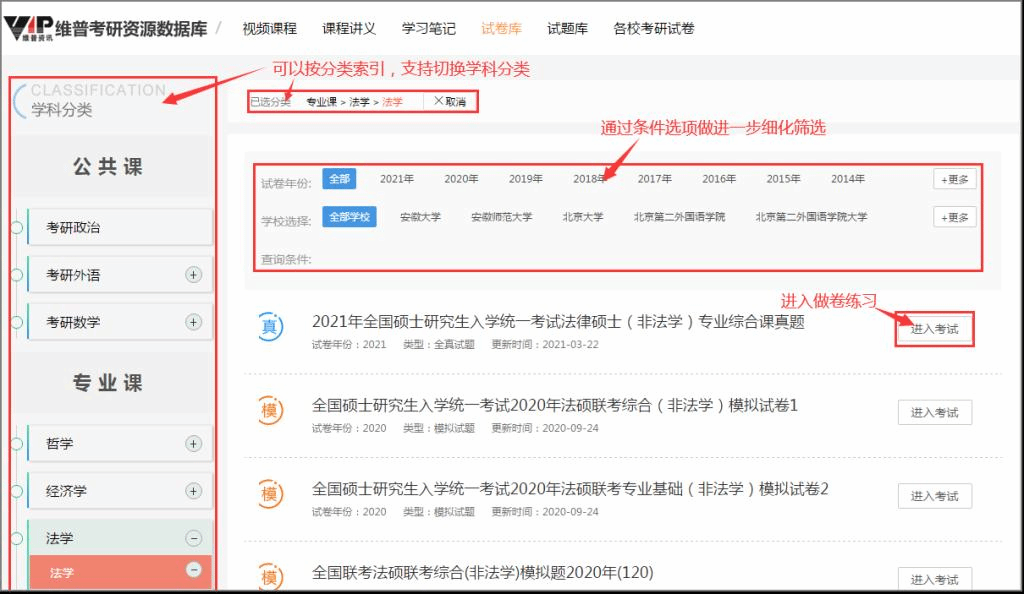
Task: Select 全部 in the year filter
Action: 339,179
